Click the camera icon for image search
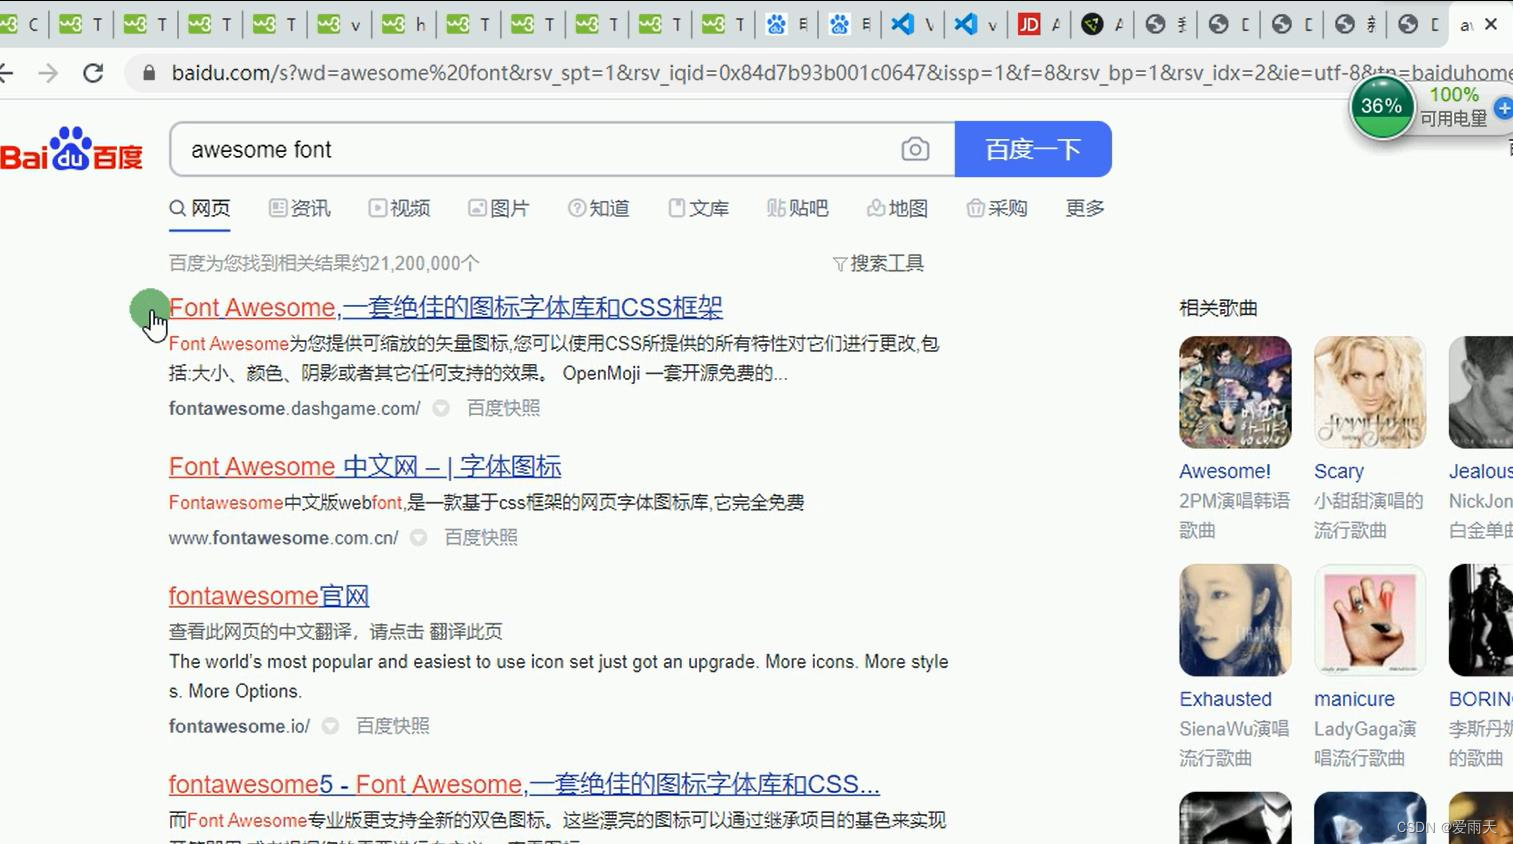 tap(915, 148)
